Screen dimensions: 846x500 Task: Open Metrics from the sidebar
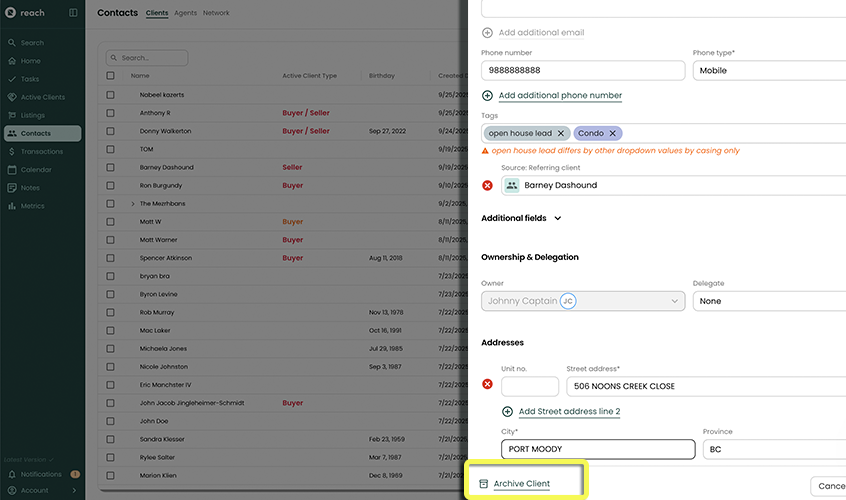(33, 206)
